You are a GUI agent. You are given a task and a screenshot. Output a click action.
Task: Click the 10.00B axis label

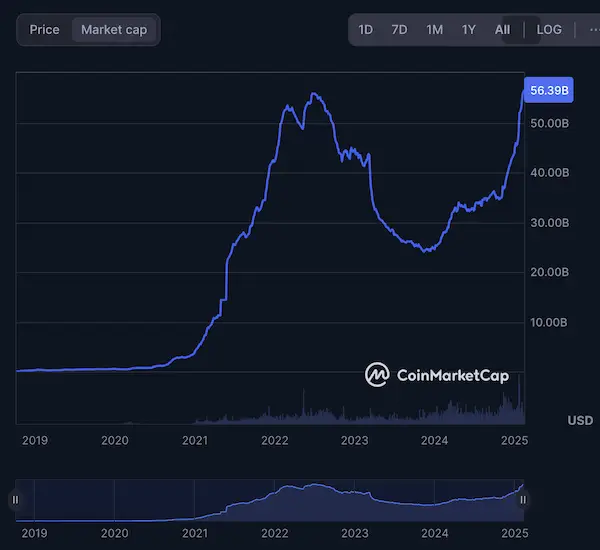(x=549, y=323)
